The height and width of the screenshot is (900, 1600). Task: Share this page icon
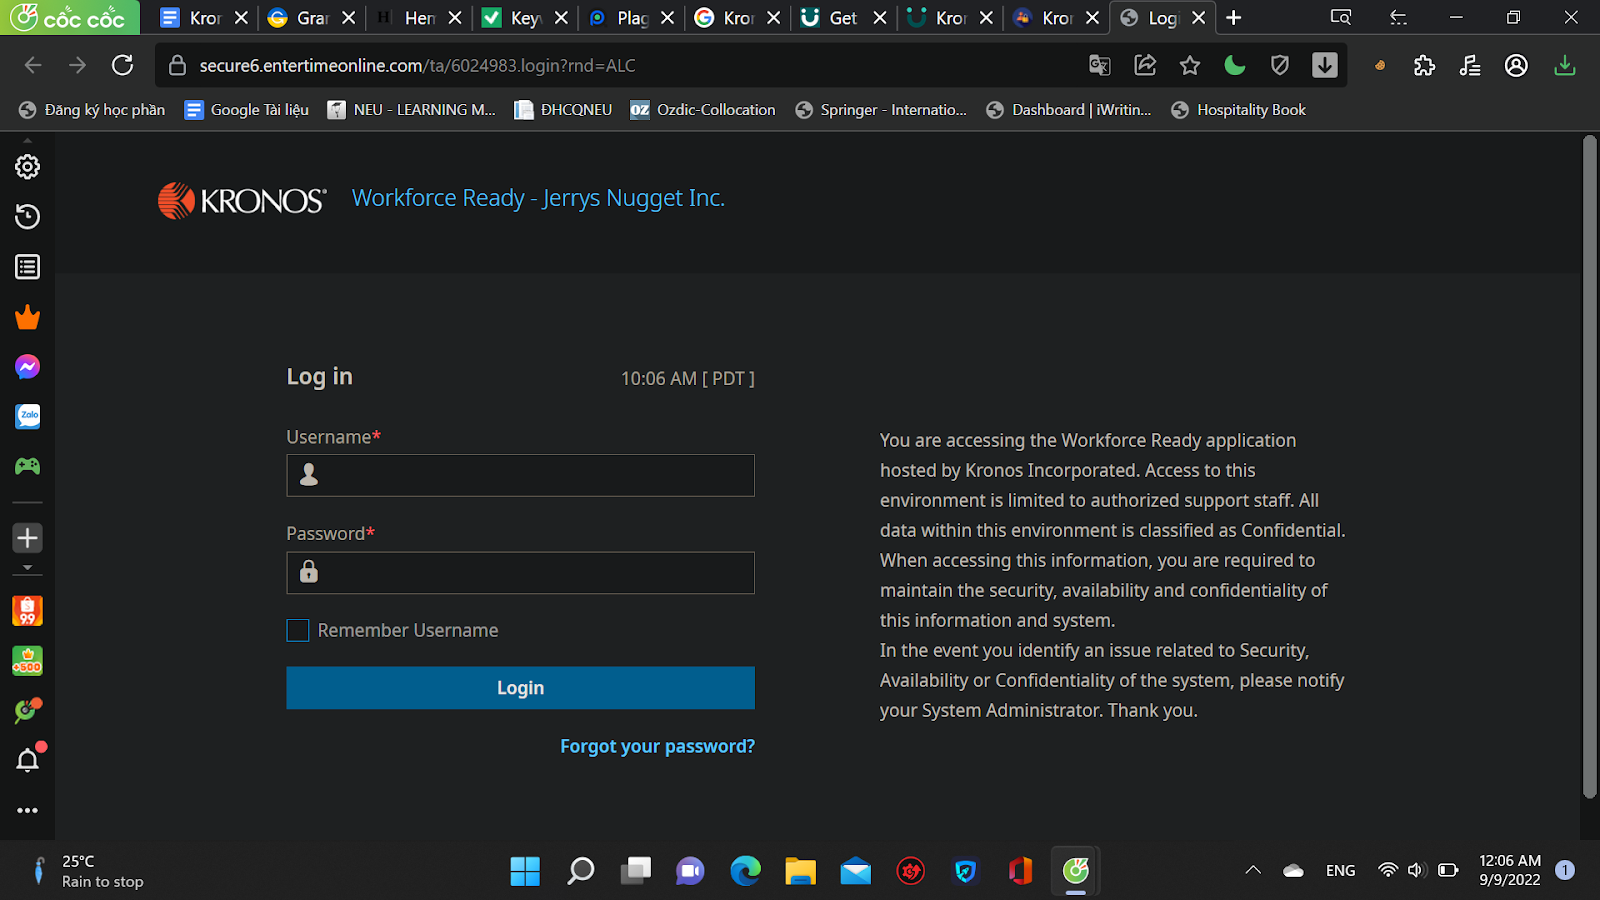point(1145,65)
